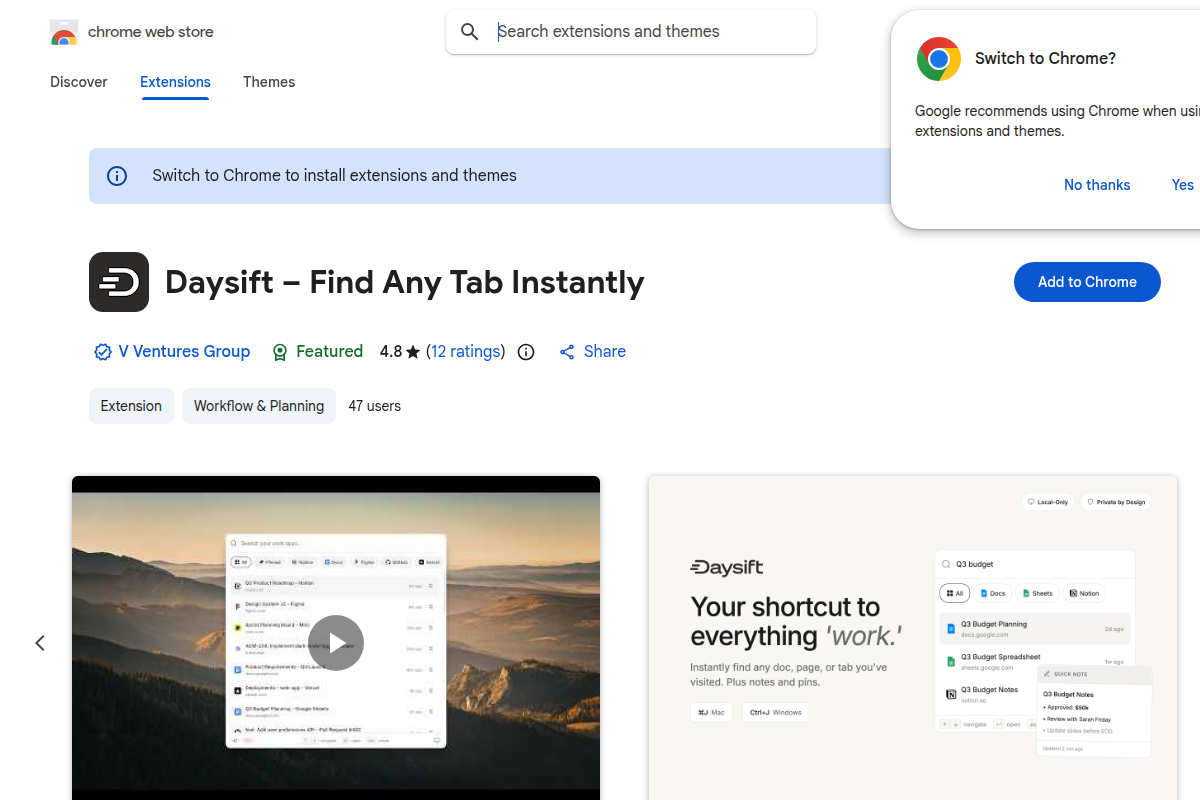Click the Daysift extension logo icon

[119, 282]
